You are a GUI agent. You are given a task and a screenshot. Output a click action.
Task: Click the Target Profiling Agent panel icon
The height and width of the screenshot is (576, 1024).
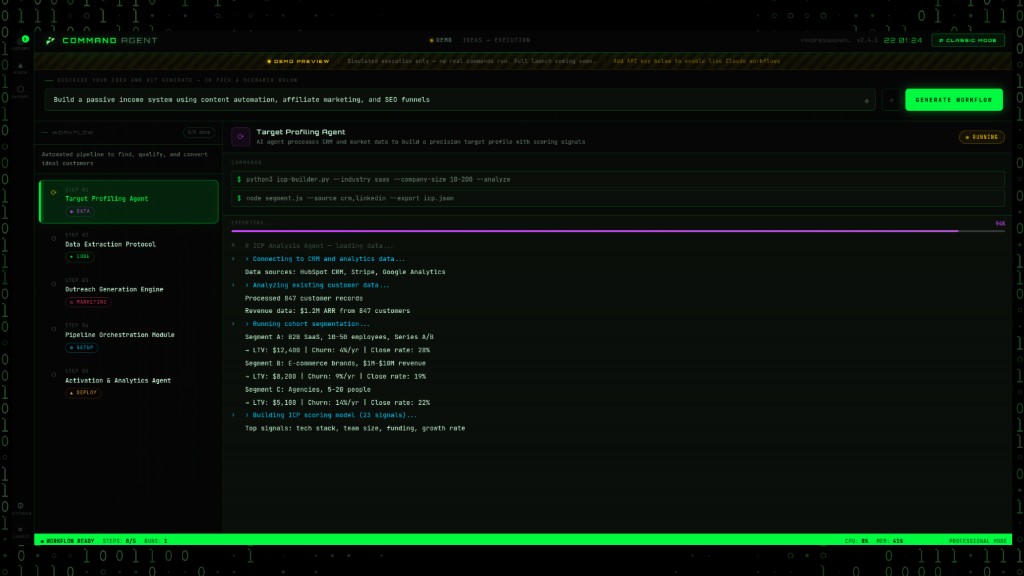point(240,135)
